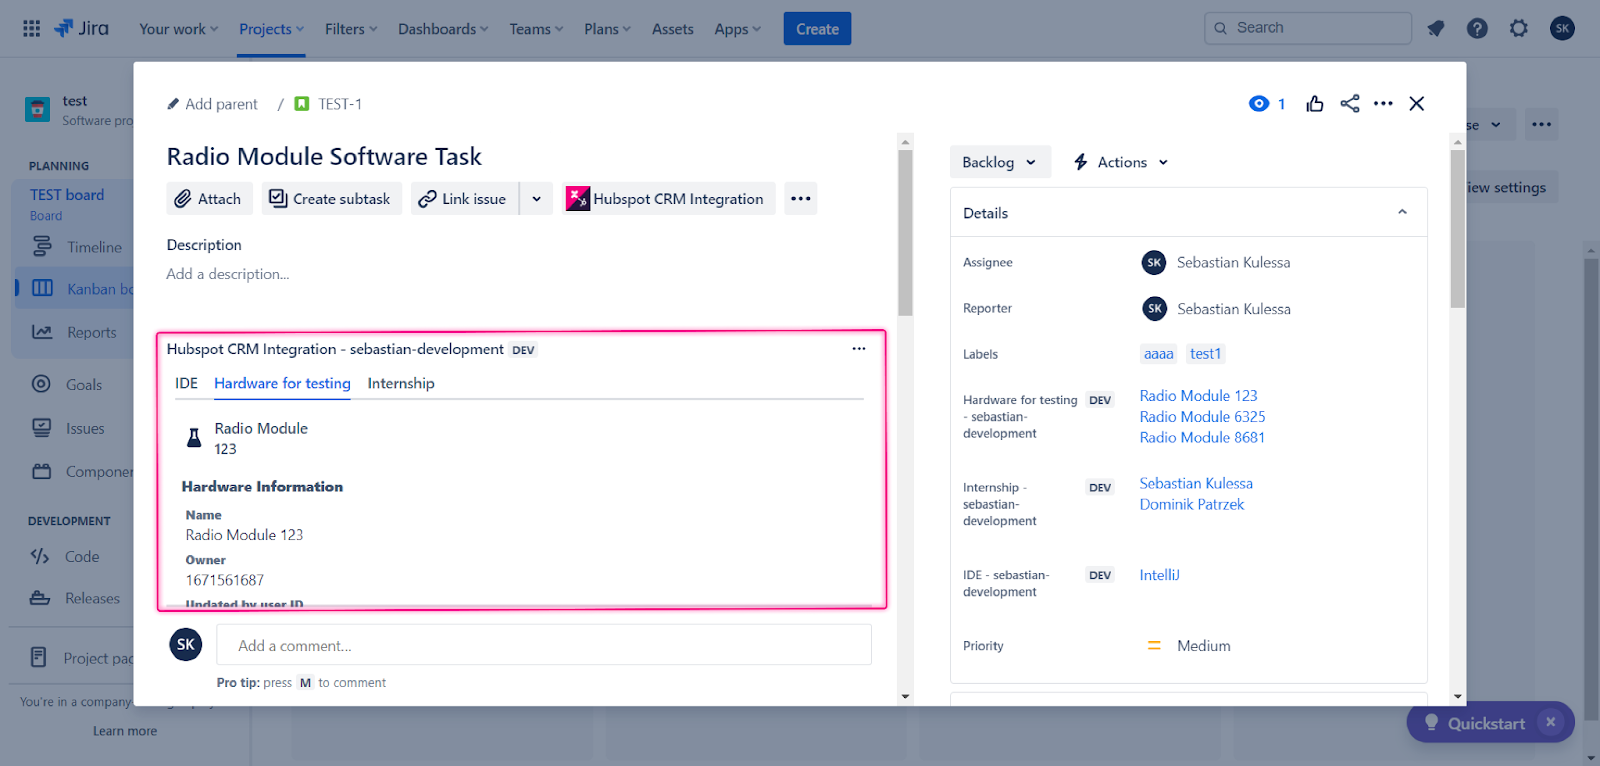Viewport: 1600px width, 766px height.
Task: Click the Radio Module 123 flask icon
Action: [194, 438]
